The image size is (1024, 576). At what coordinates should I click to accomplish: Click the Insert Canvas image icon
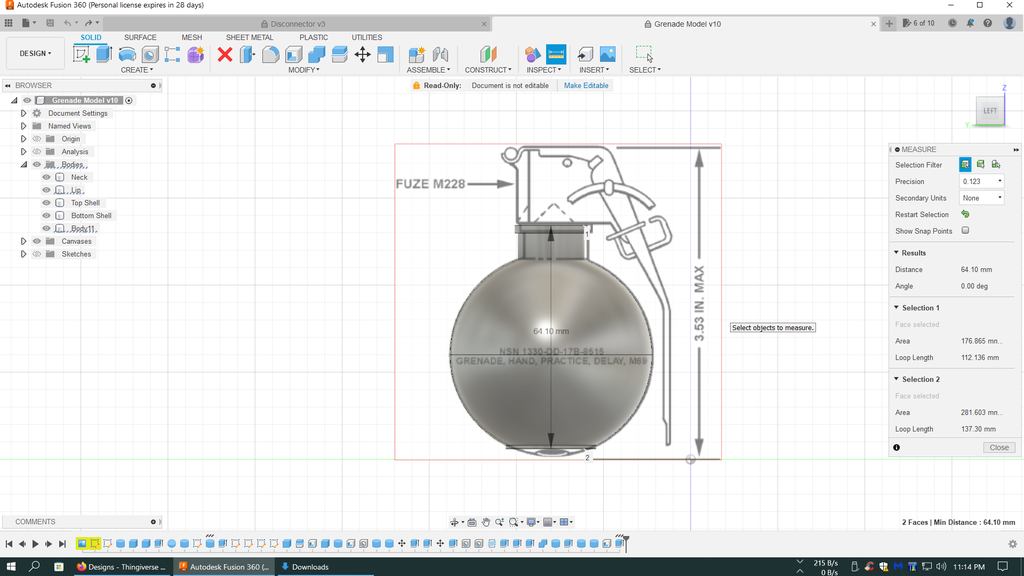click(607, 54)
